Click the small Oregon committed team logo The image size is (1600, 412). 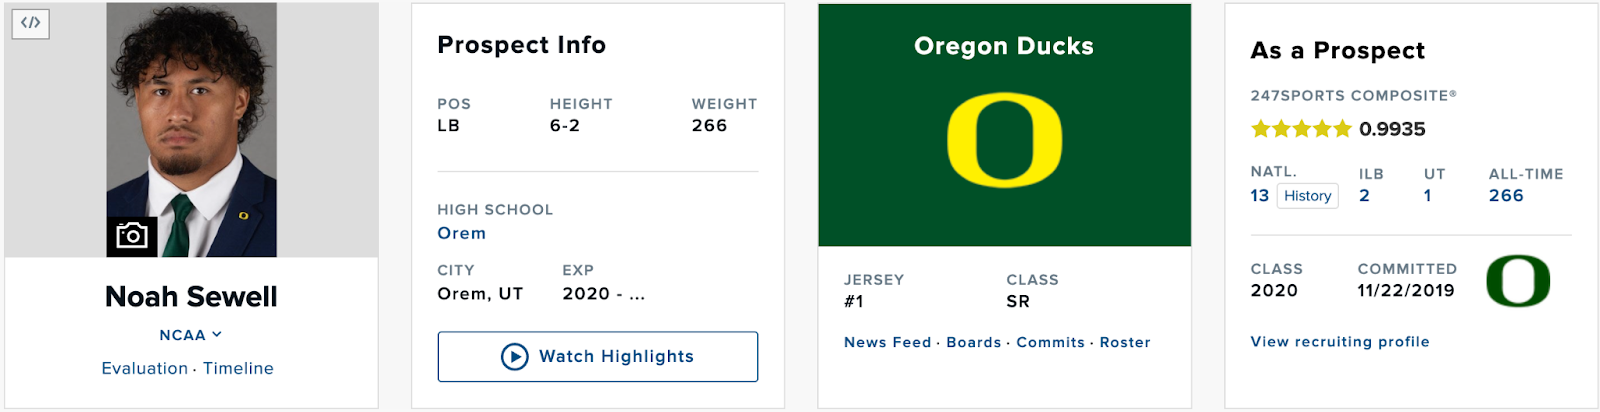[1517, 281]
